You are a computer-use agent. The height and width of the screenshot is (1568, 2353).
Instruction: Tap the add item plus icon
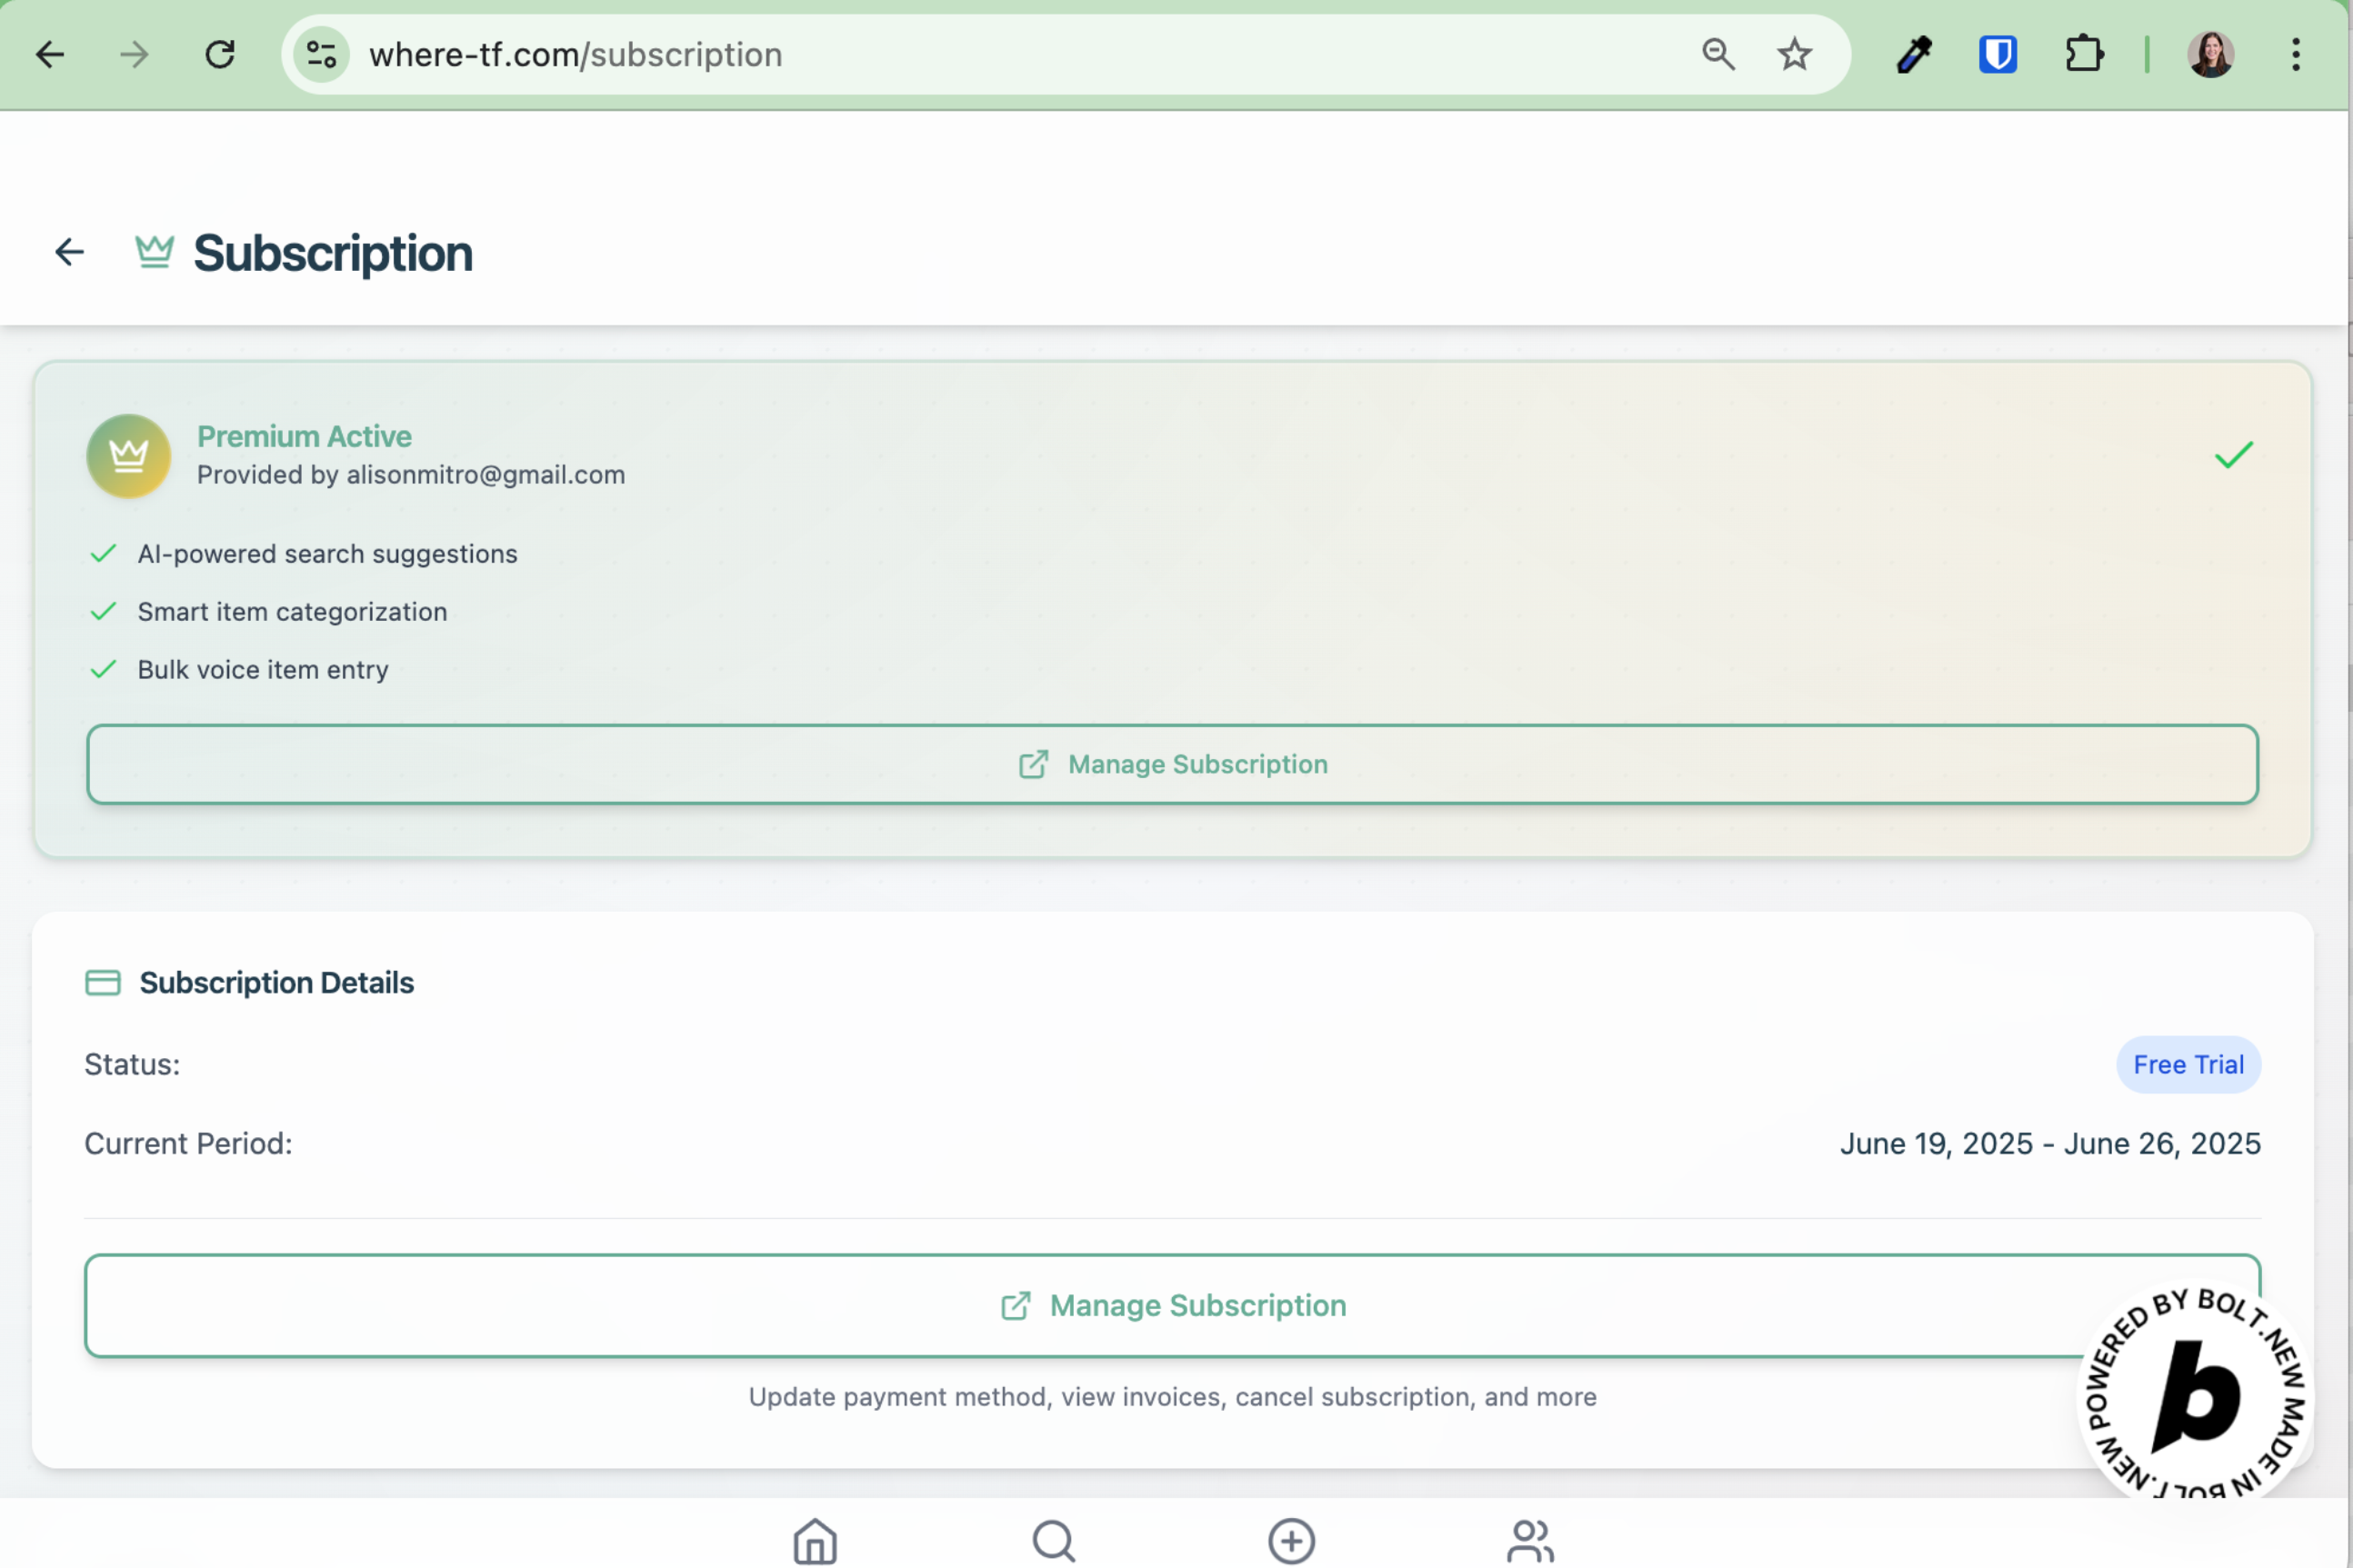1291,1540
